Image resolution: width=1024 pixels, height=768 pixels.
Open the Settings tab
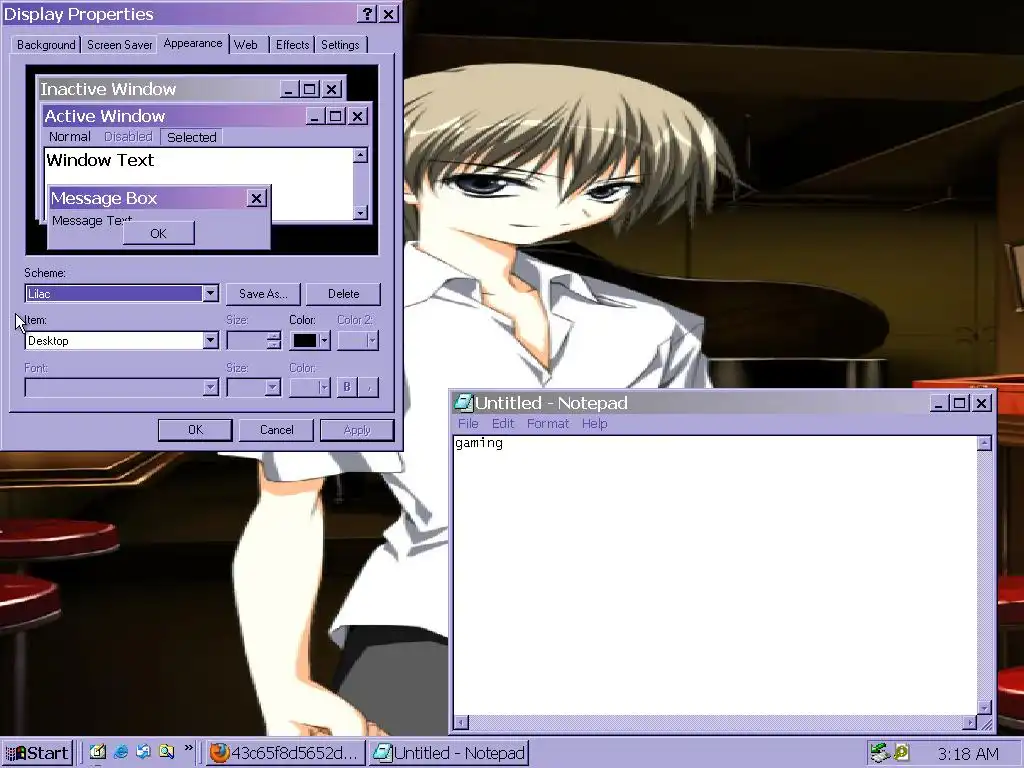tap(340, 44)
